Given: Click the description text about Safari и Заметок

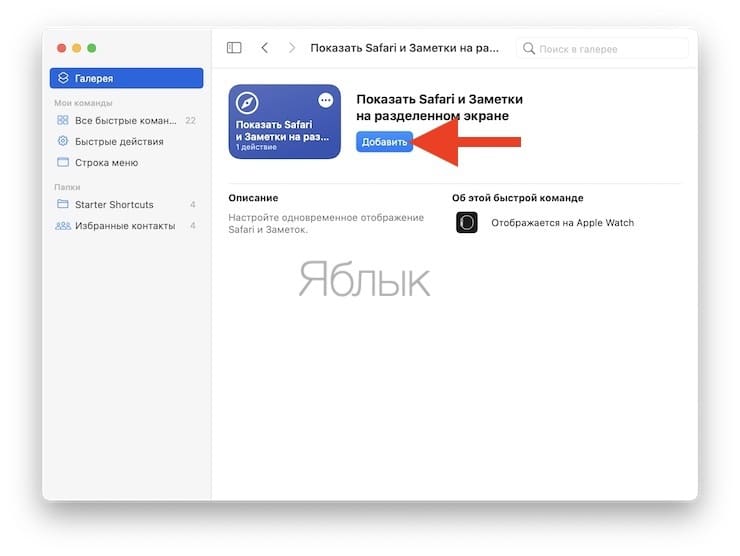Looking at the screenshot, I should [326, 224].
